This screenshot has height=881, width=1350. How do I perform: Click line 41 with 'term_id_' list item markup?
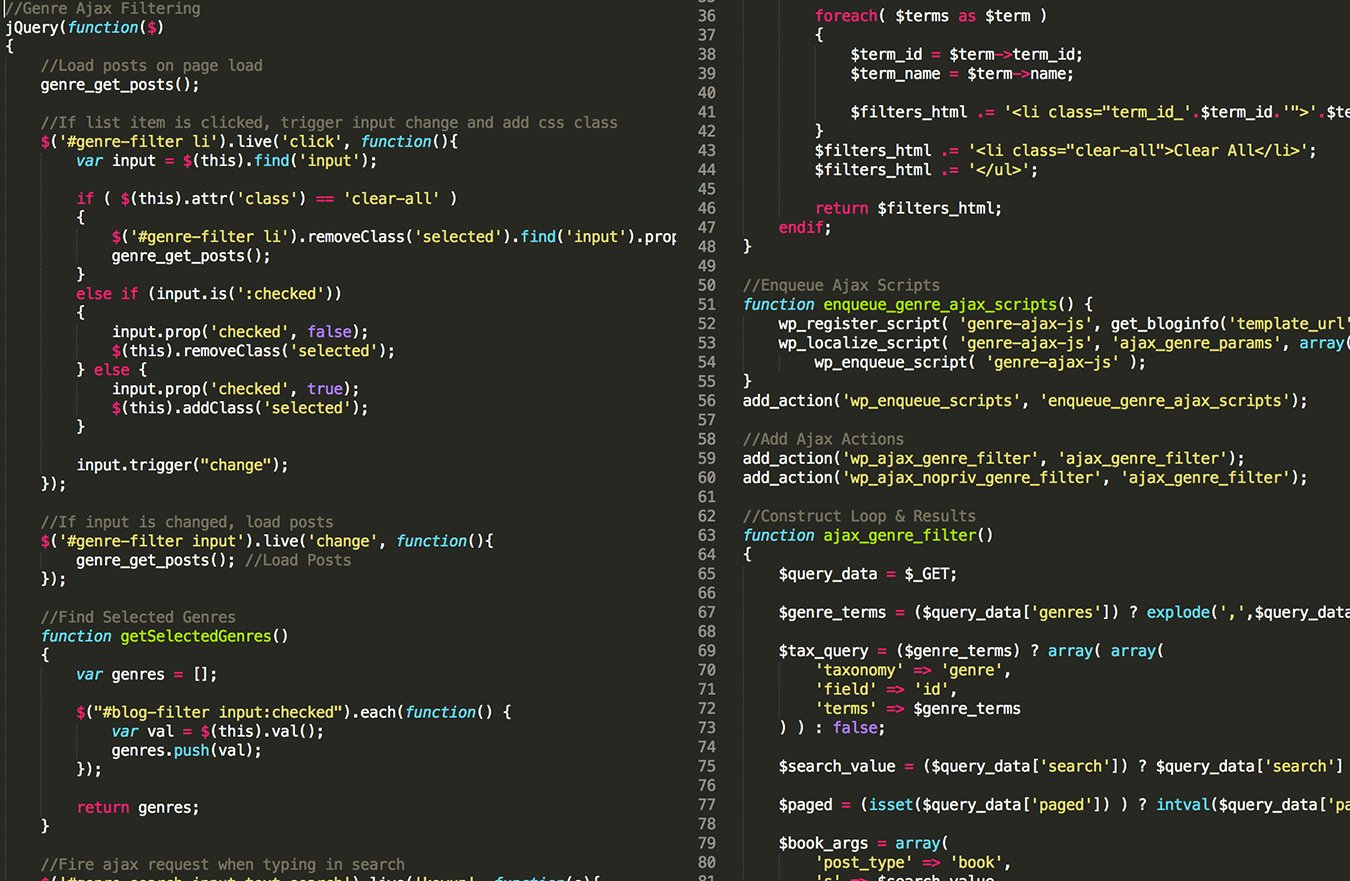[x=1100, y=112]
